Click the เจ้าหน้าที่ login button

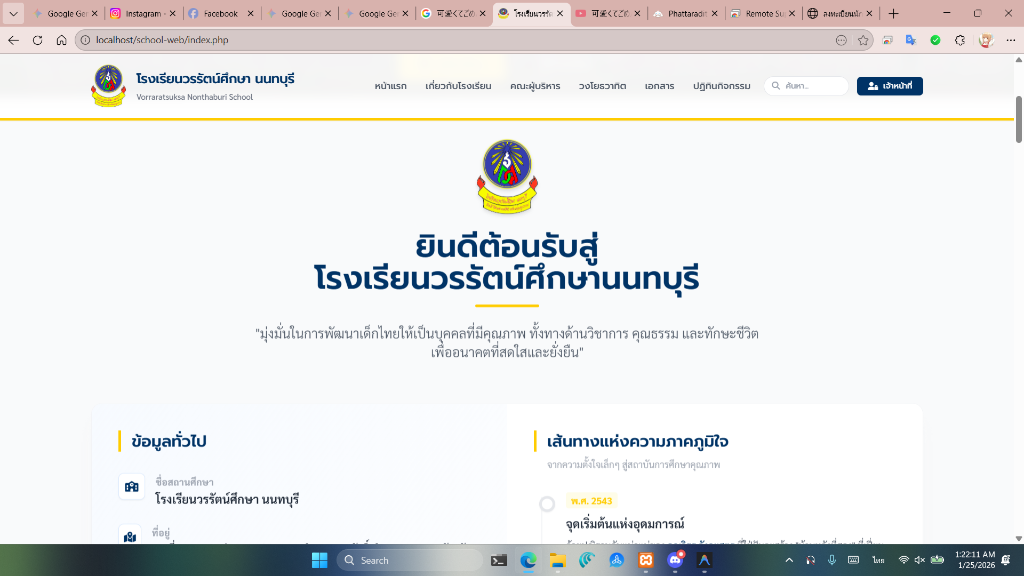[889, 86]
